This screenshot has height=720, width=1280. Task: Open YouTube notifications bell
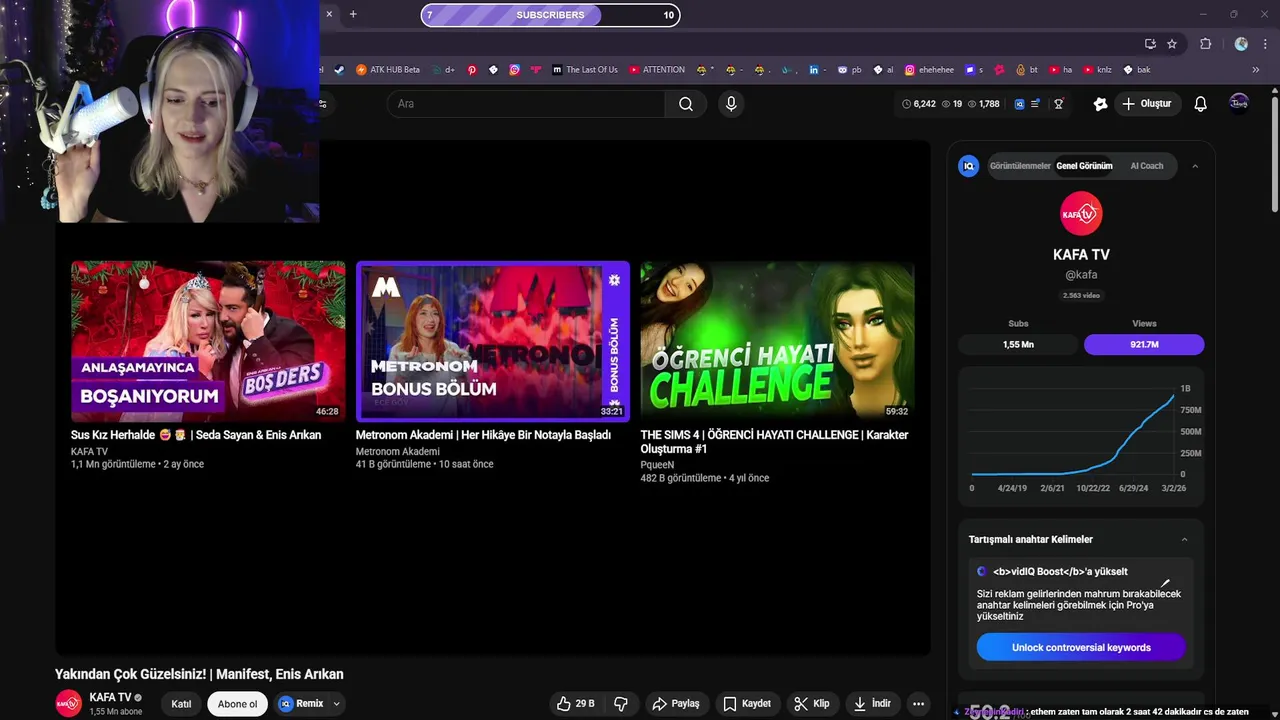click(1201, 104)
